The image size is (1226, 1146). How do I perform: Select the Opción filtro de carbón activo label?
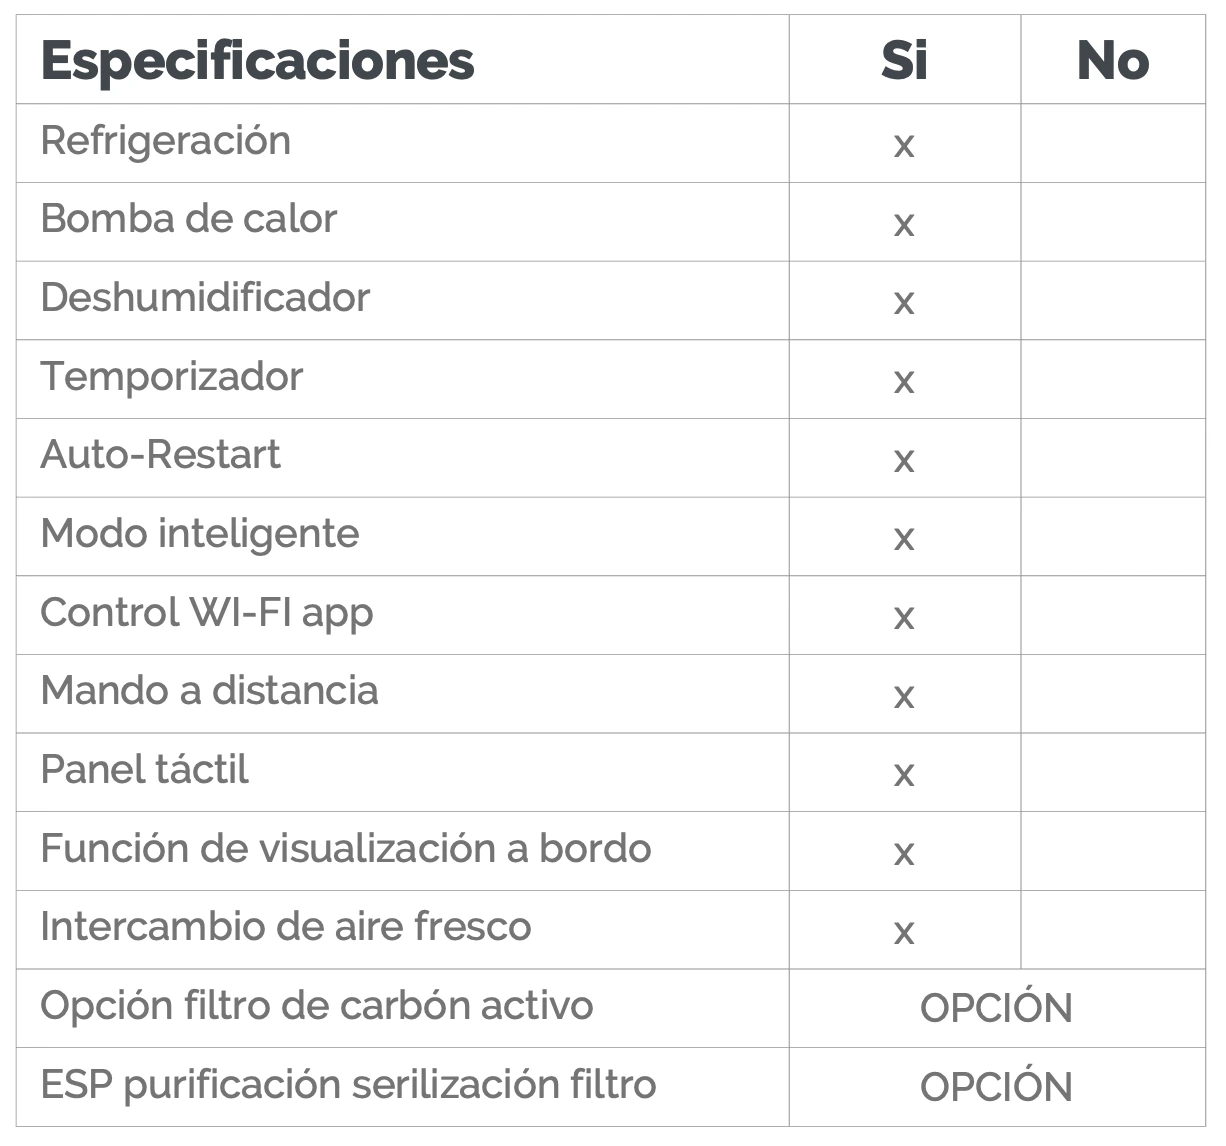pos(317,1006)
